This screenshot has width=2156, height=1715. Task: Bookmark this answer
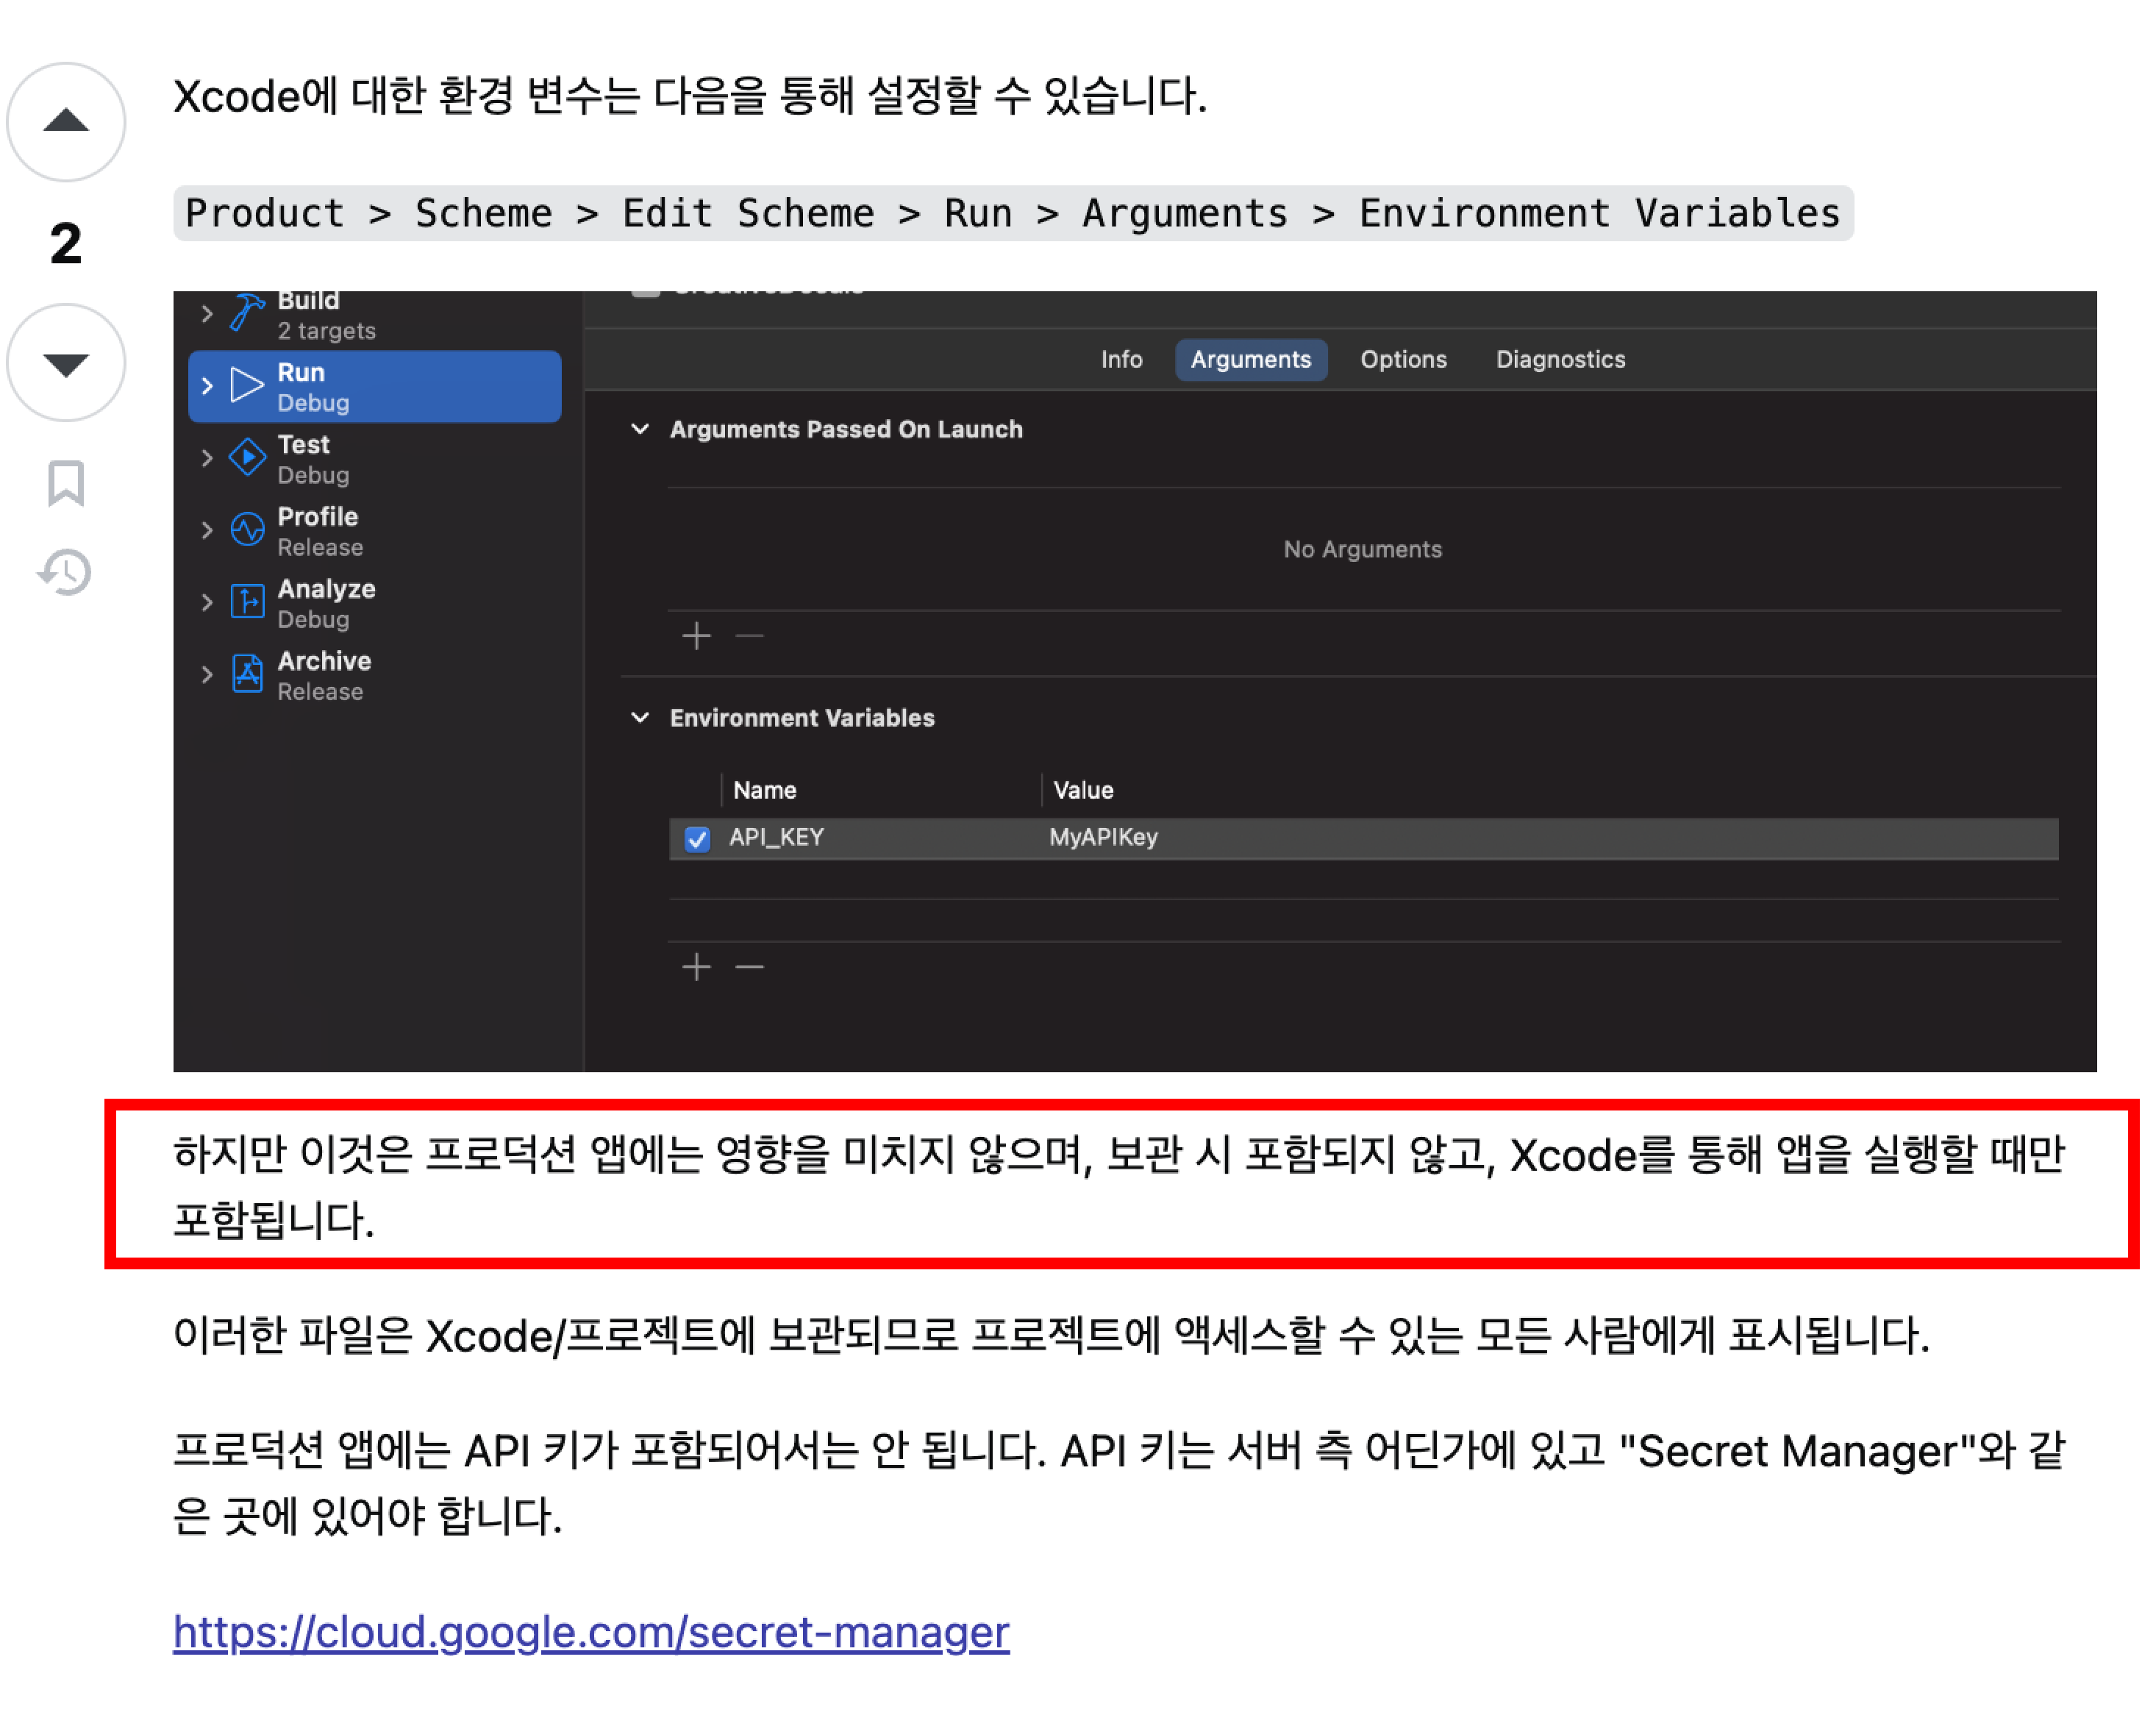(x=66, y=484)
